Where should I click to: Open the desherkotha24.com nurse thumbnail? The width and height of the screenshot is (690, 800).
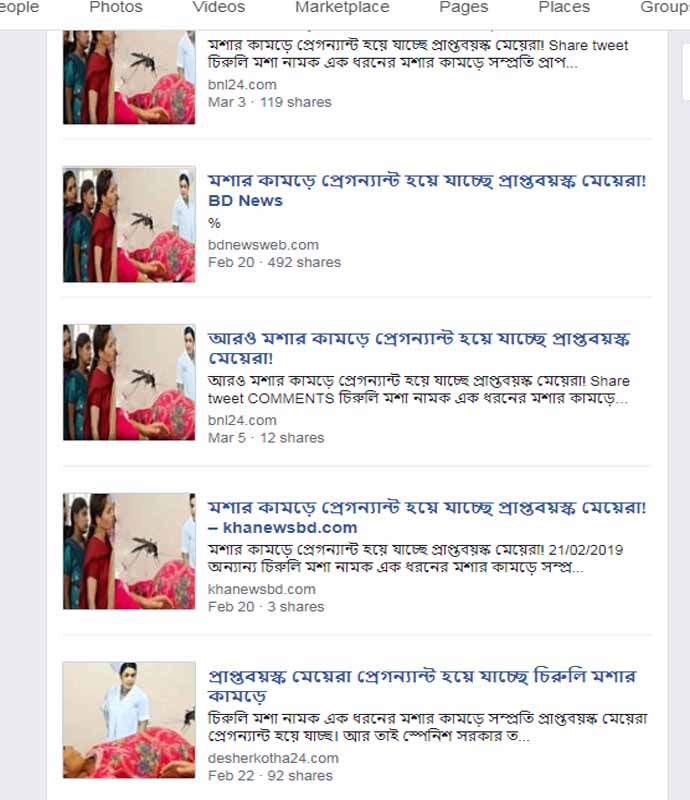pyautogui.click(x=129, y=720)
